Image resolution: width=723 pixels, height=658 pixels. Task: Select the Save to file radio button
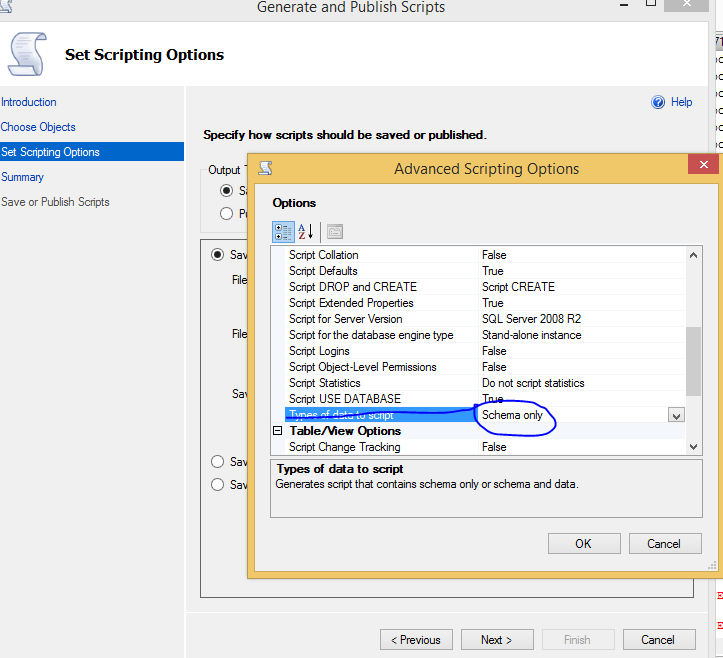(x=217, y=255)
